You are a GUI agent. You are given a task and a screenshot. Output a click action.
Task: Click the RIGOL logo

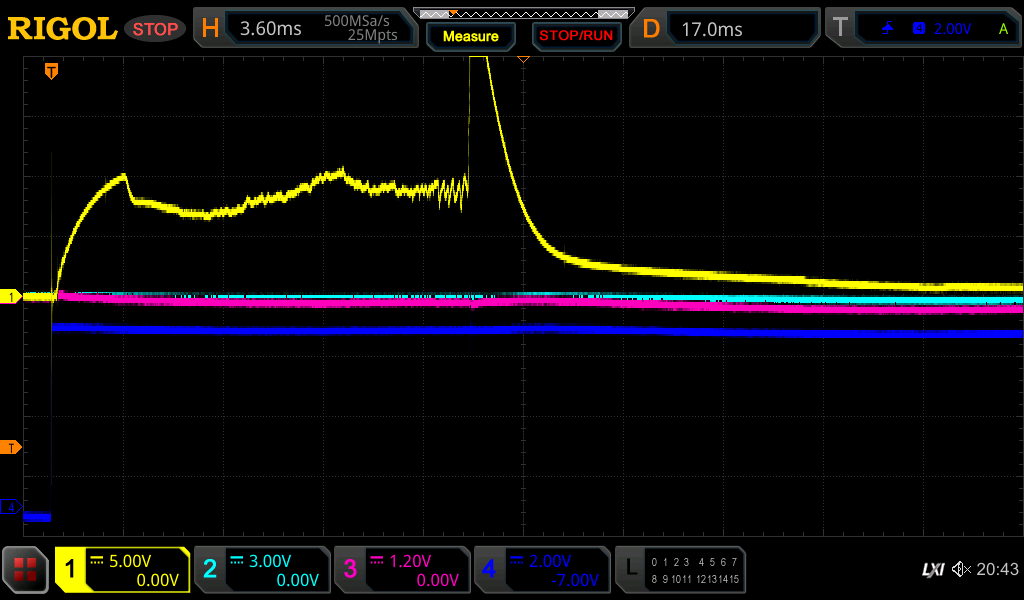point(62,29)
